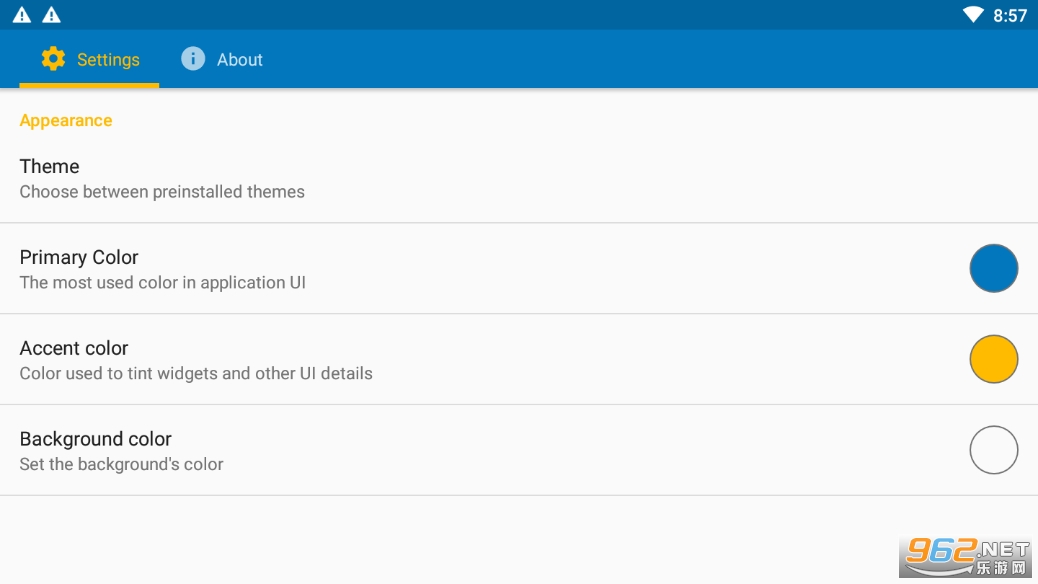
Task: Tap the 8:57 clock in status bar
Action: coord(1009,16)
